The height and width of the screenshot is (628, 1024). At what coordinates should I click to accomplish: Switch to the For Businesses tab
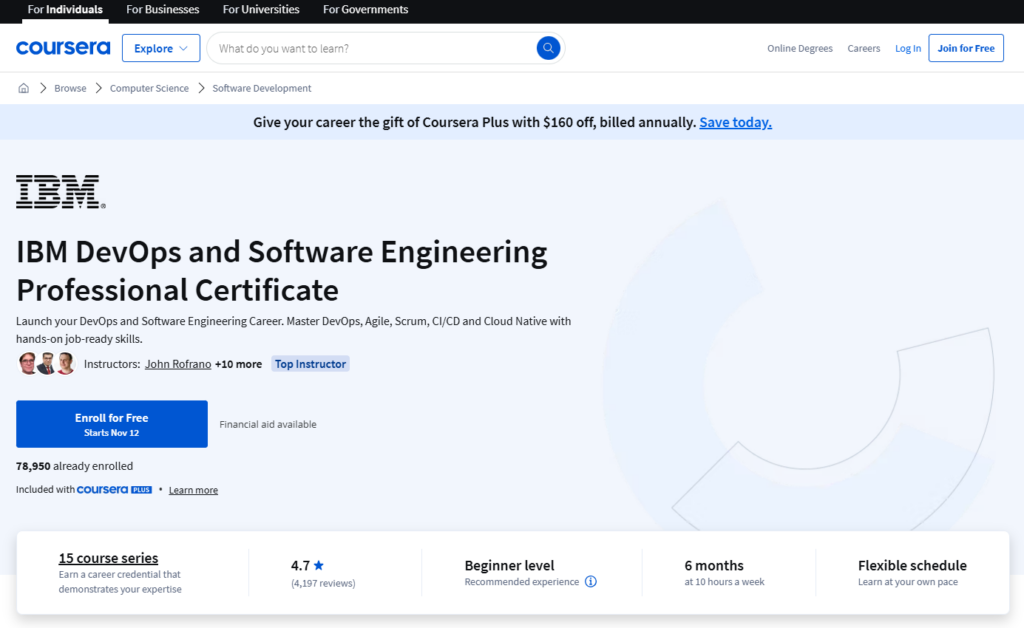(x=163, y=10)
